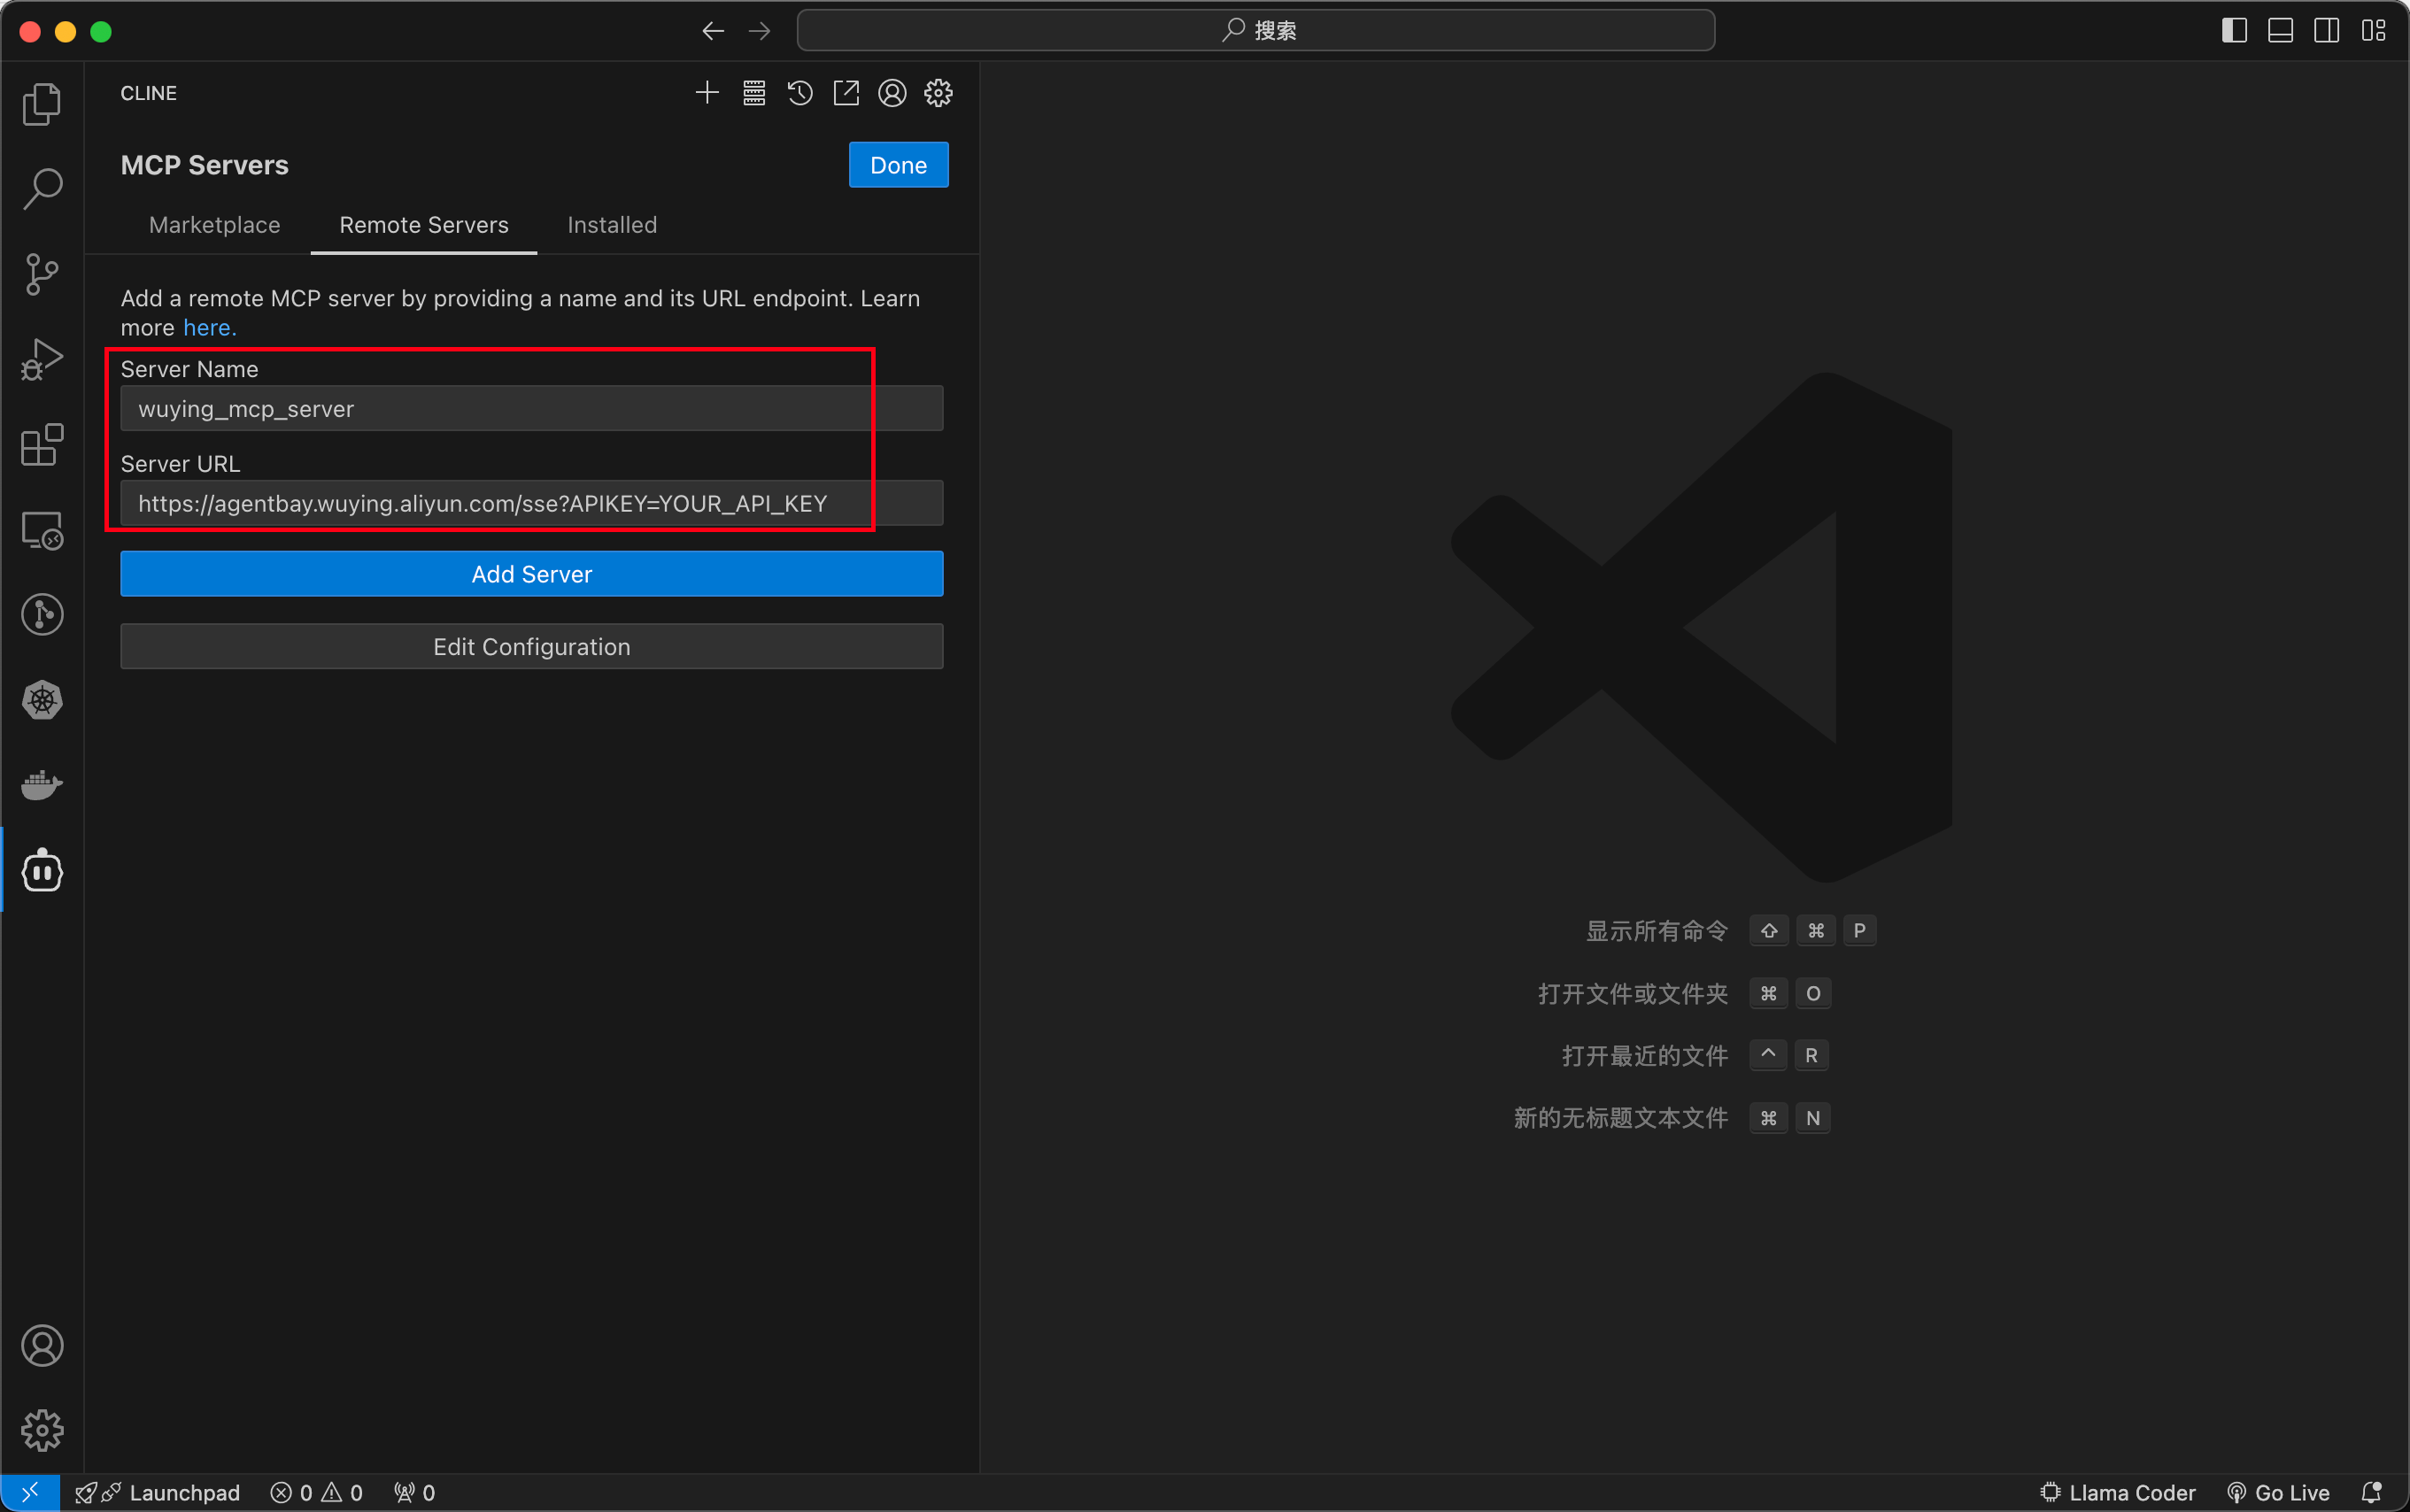Screen dimensions: 2410x1512
Task: Switch to the Marketplace tab
Action: pos(214,225)
